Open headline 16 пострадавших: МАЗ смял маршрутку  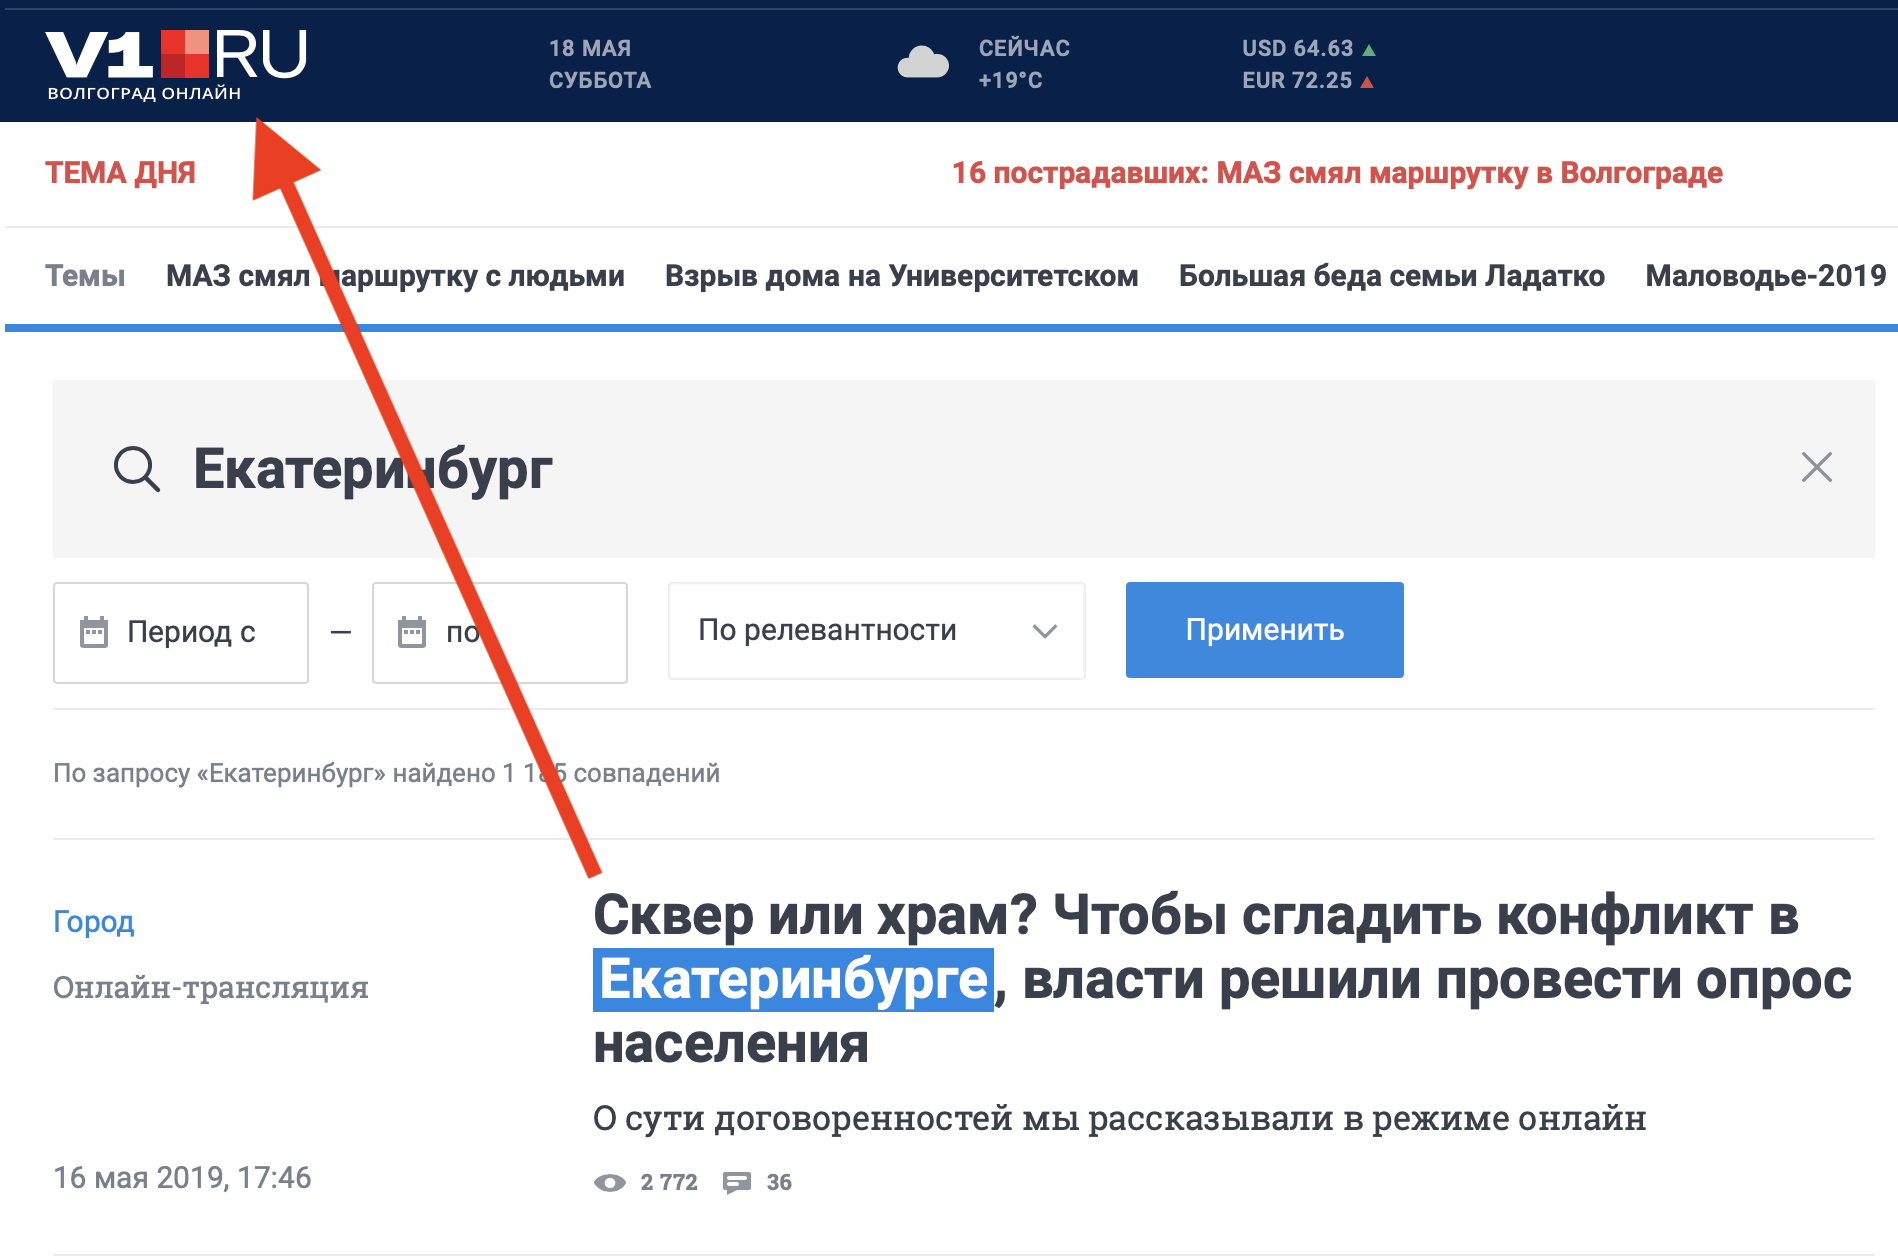point(1337,173)
